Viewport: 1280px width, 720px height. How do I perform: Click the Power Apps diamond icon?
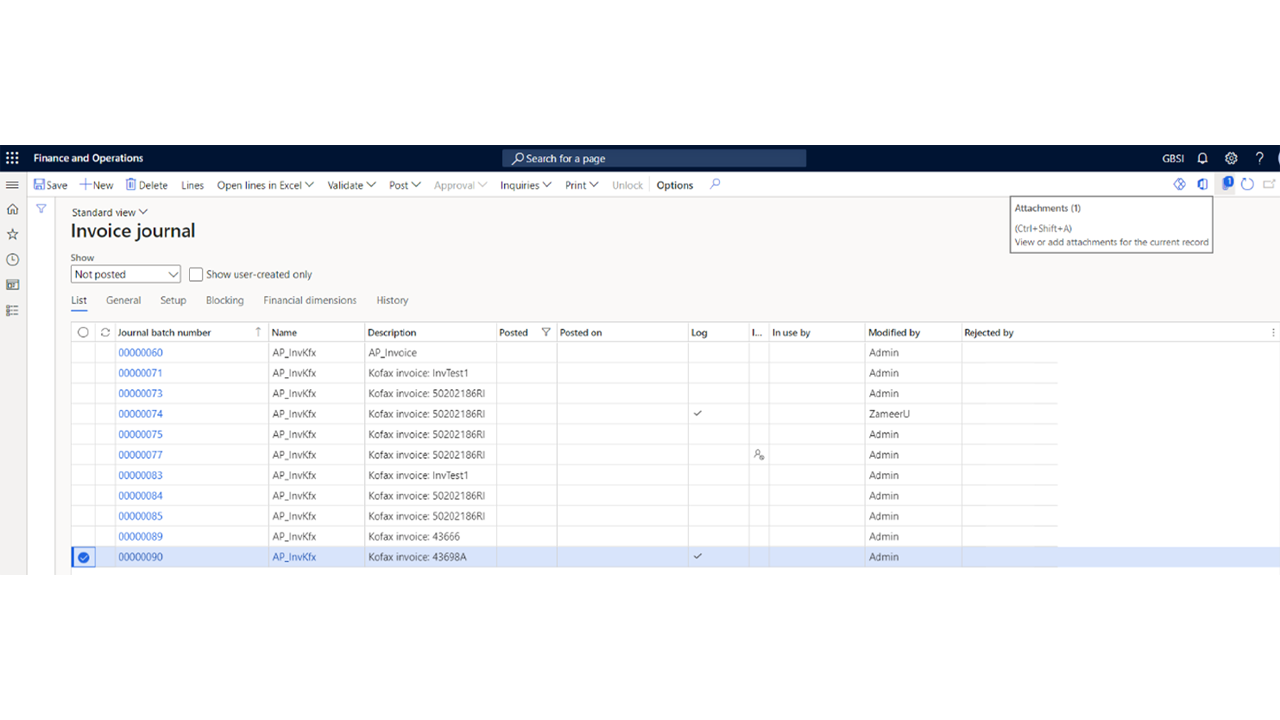point(1179,184)
